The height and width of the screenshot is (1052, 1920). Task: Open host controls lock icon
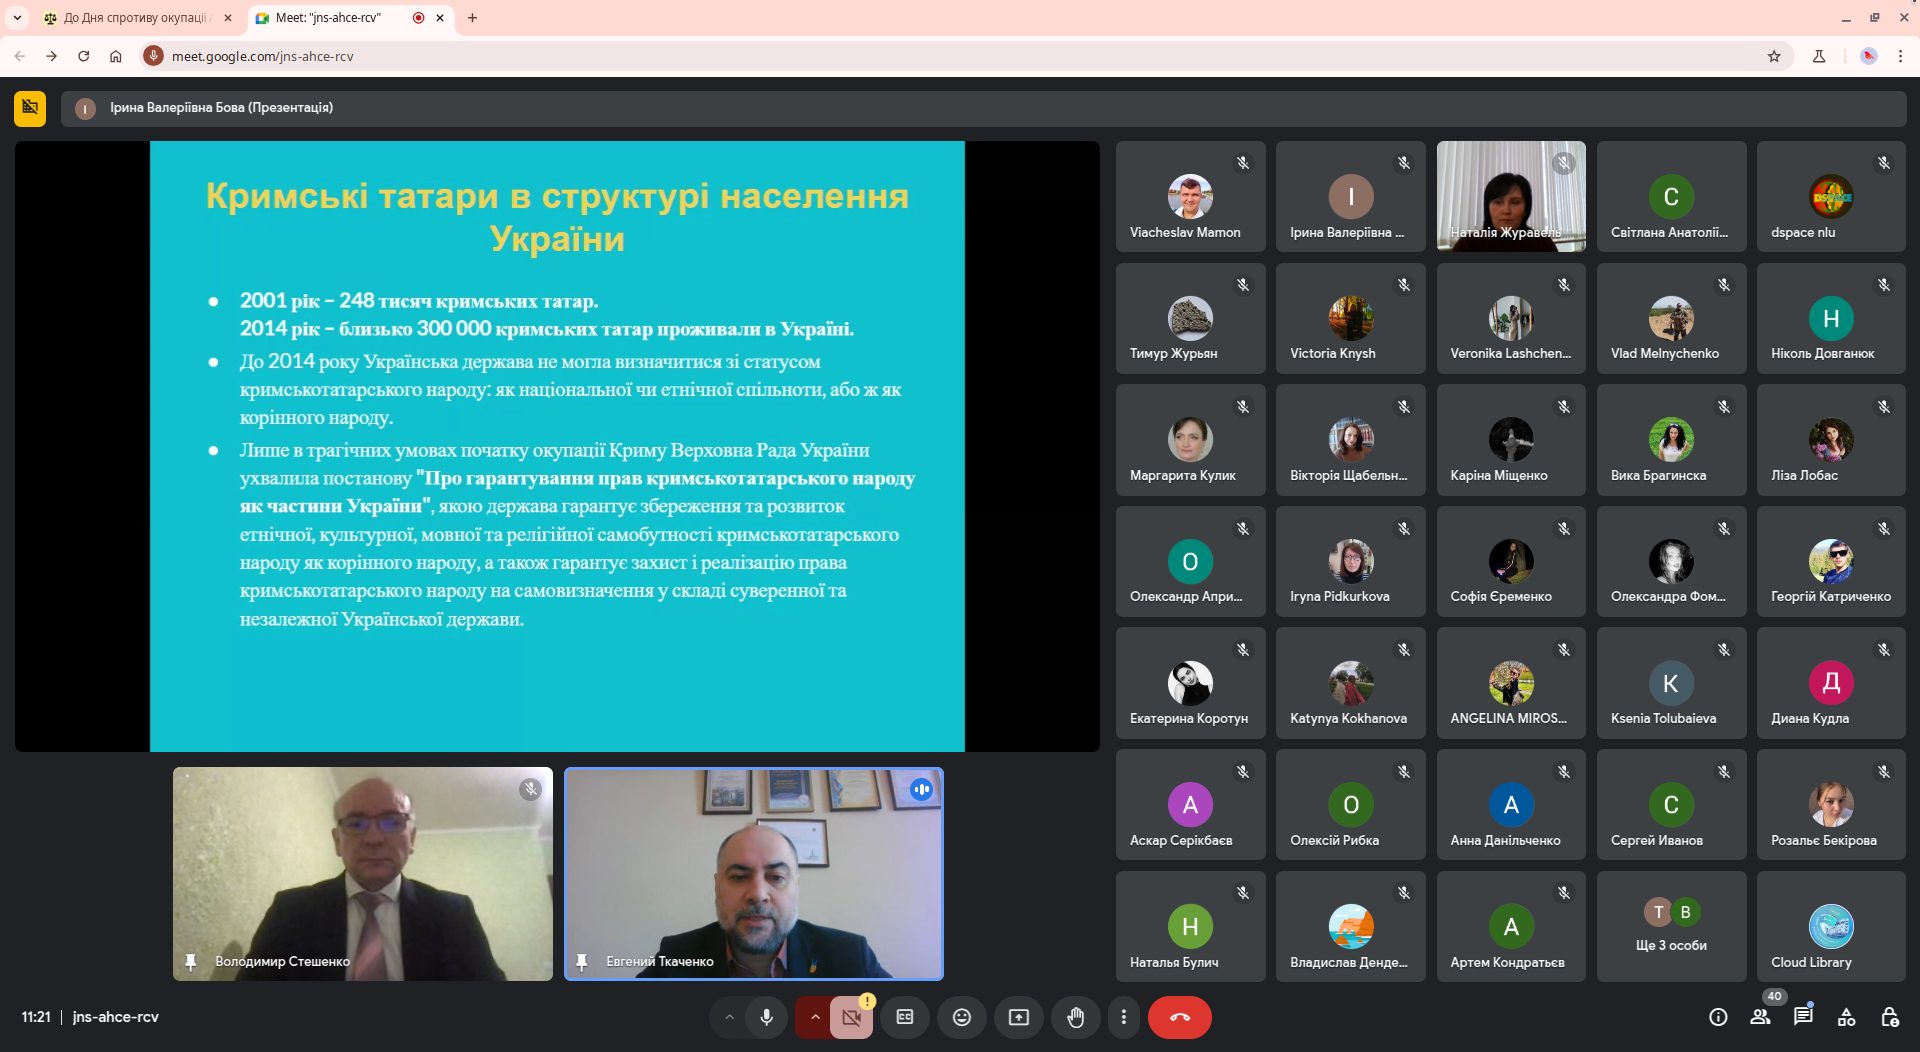pyautogui.click(x=1889, y=1017)
